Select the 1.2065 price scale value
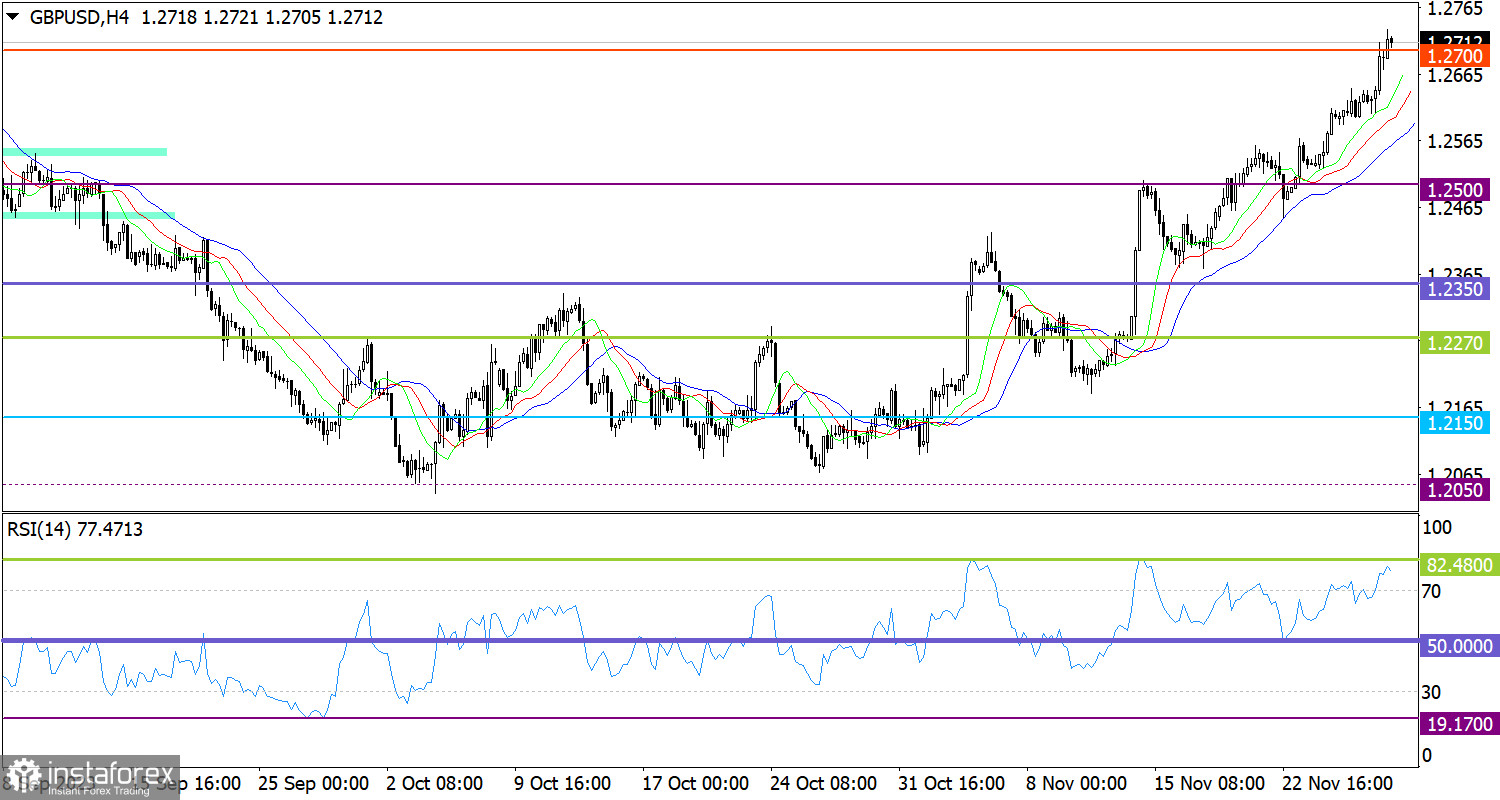 pos(1455,474)
